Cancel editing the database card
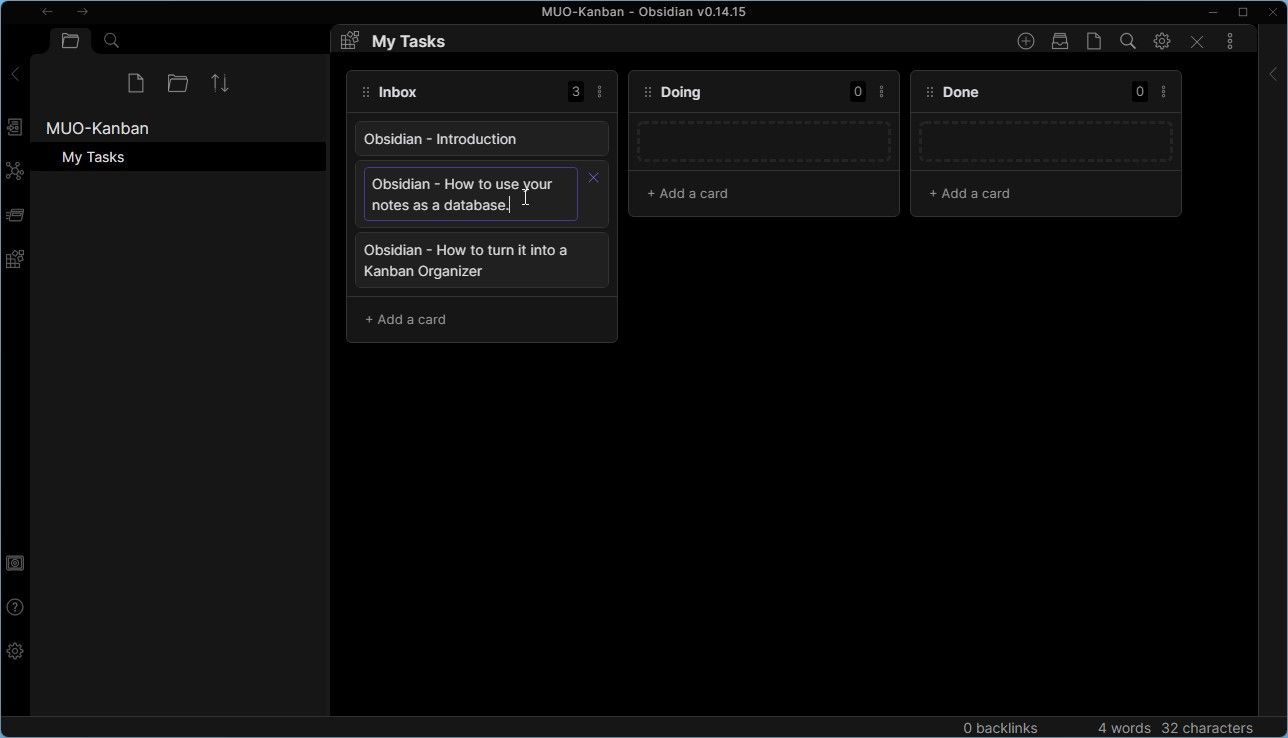This screenshot has height=738, width=1288. tap(593, 178)
